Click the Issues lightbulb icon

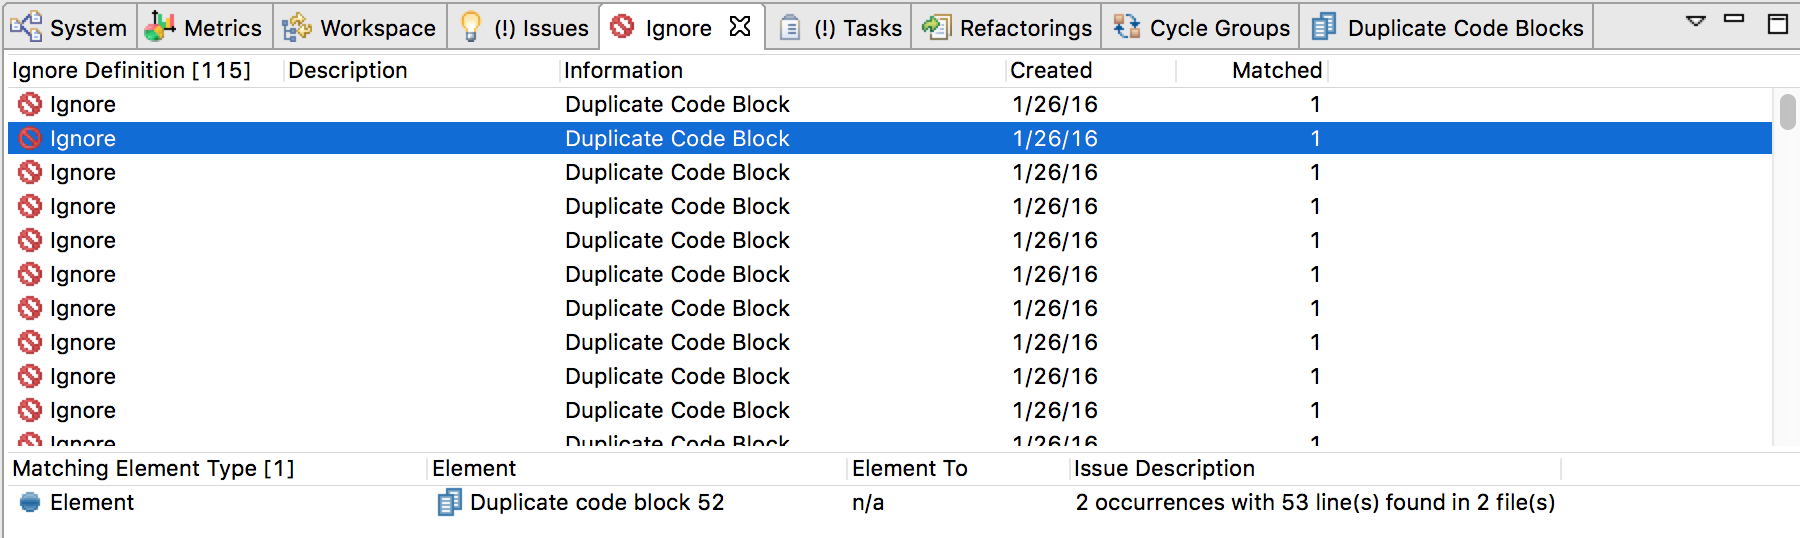click(x=470, y=26)
